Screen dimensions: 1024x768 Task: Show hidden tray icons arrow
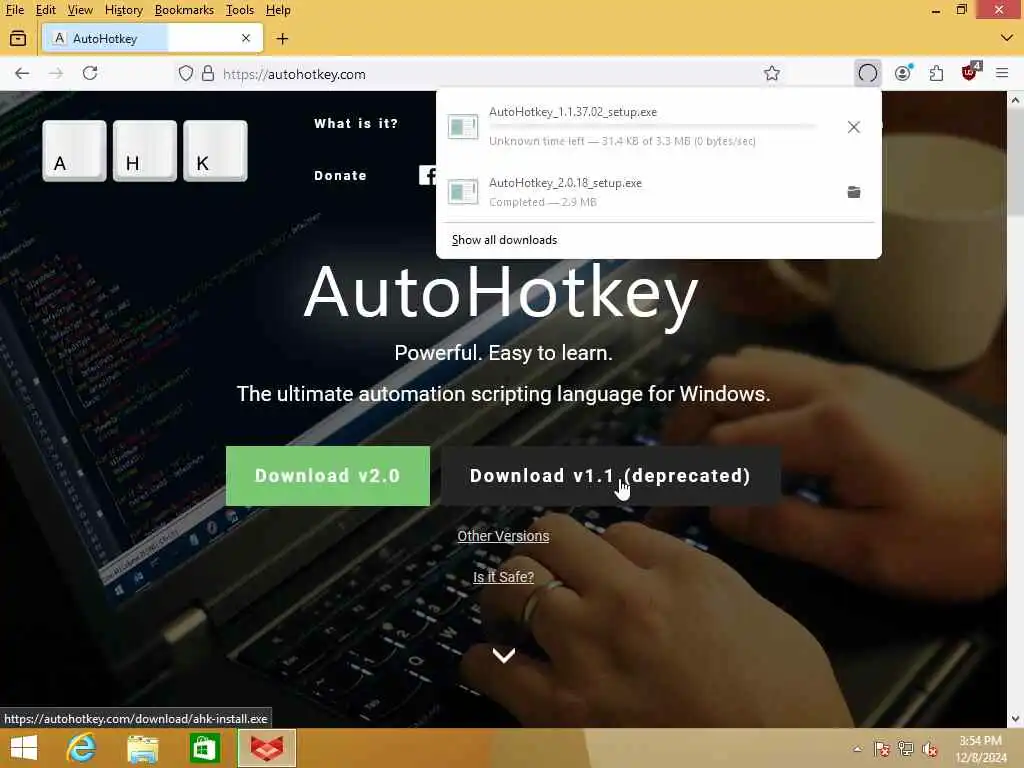point(857,749)
